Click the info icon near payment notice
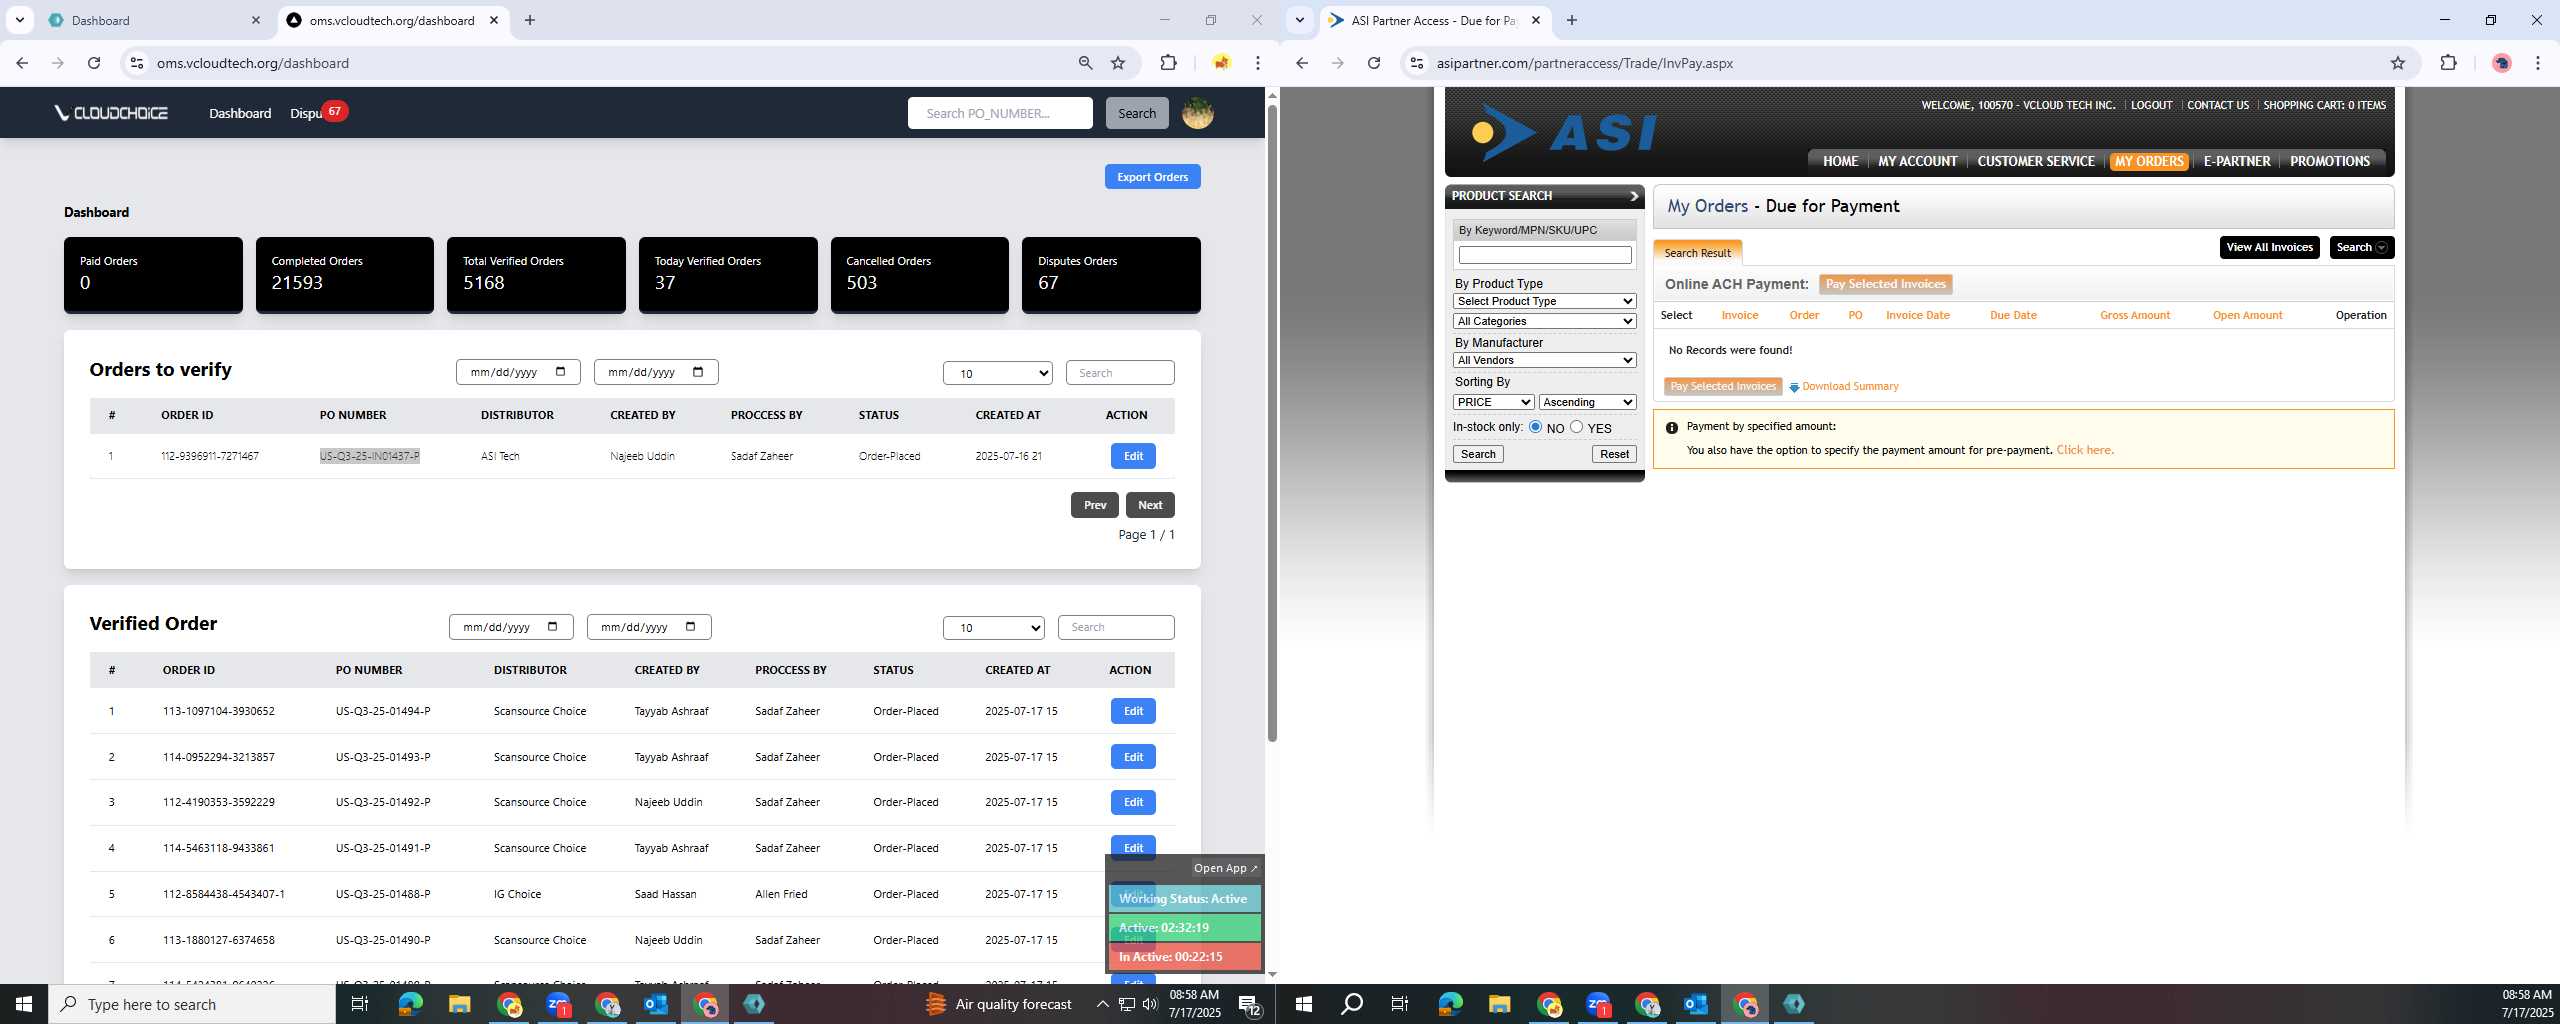Viewport: 2560px width, 1024px height. pyautogui.click(x=1671, y=427)
